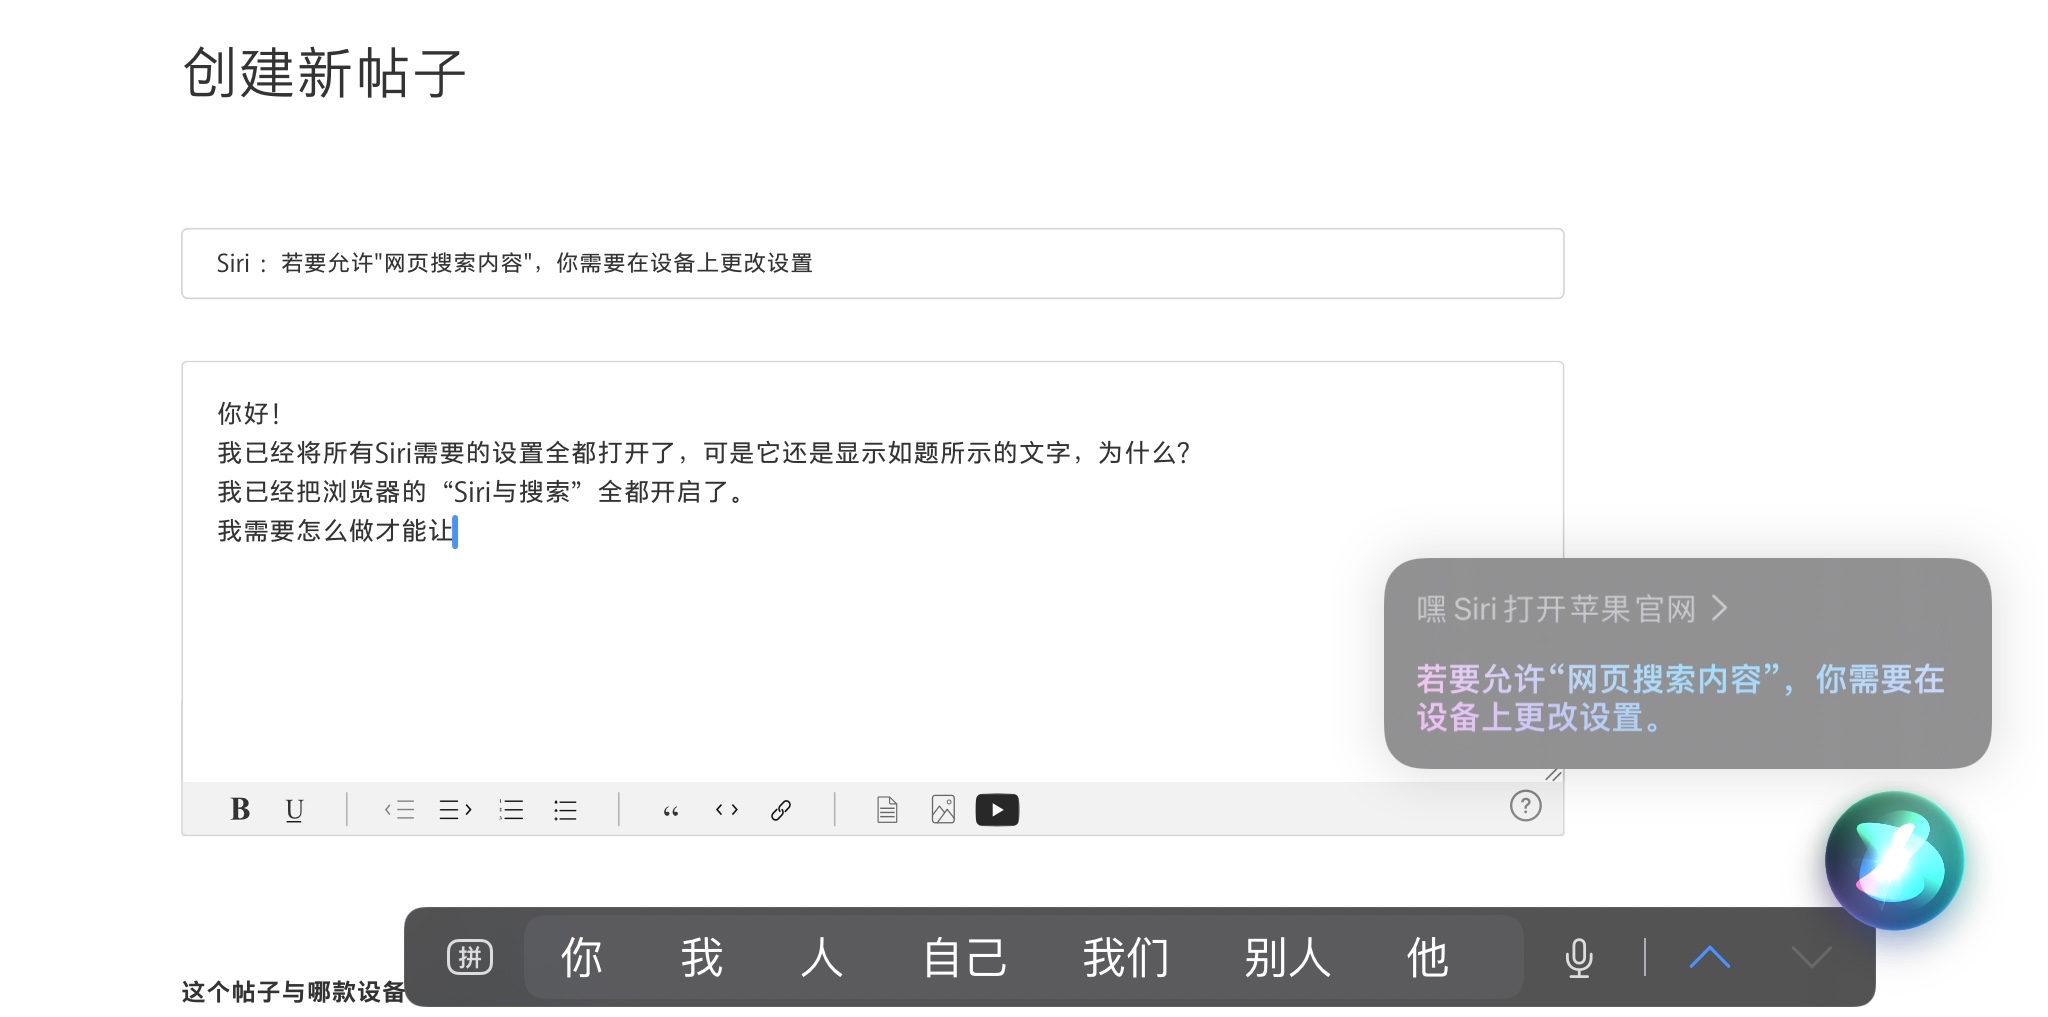Choose candidate word 我
This screenshot has width=2048, height=1017.
click(x=701, y=957)
